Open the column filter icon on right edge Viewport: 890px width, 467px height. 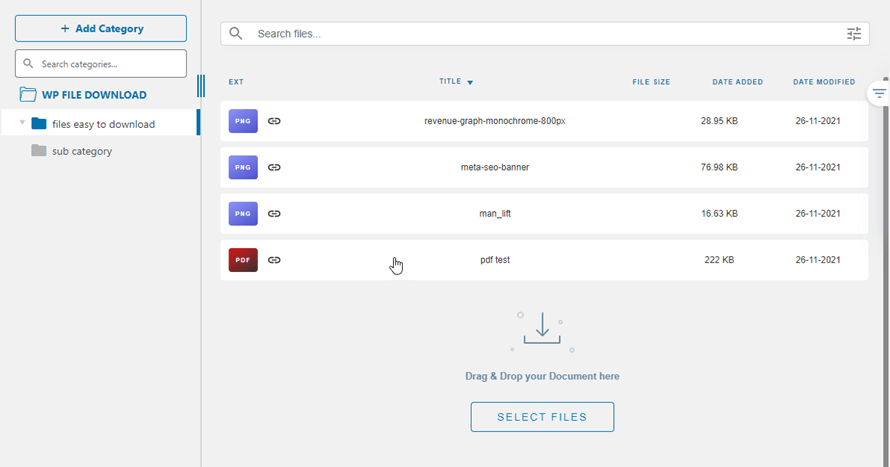(x=878, y=94)
